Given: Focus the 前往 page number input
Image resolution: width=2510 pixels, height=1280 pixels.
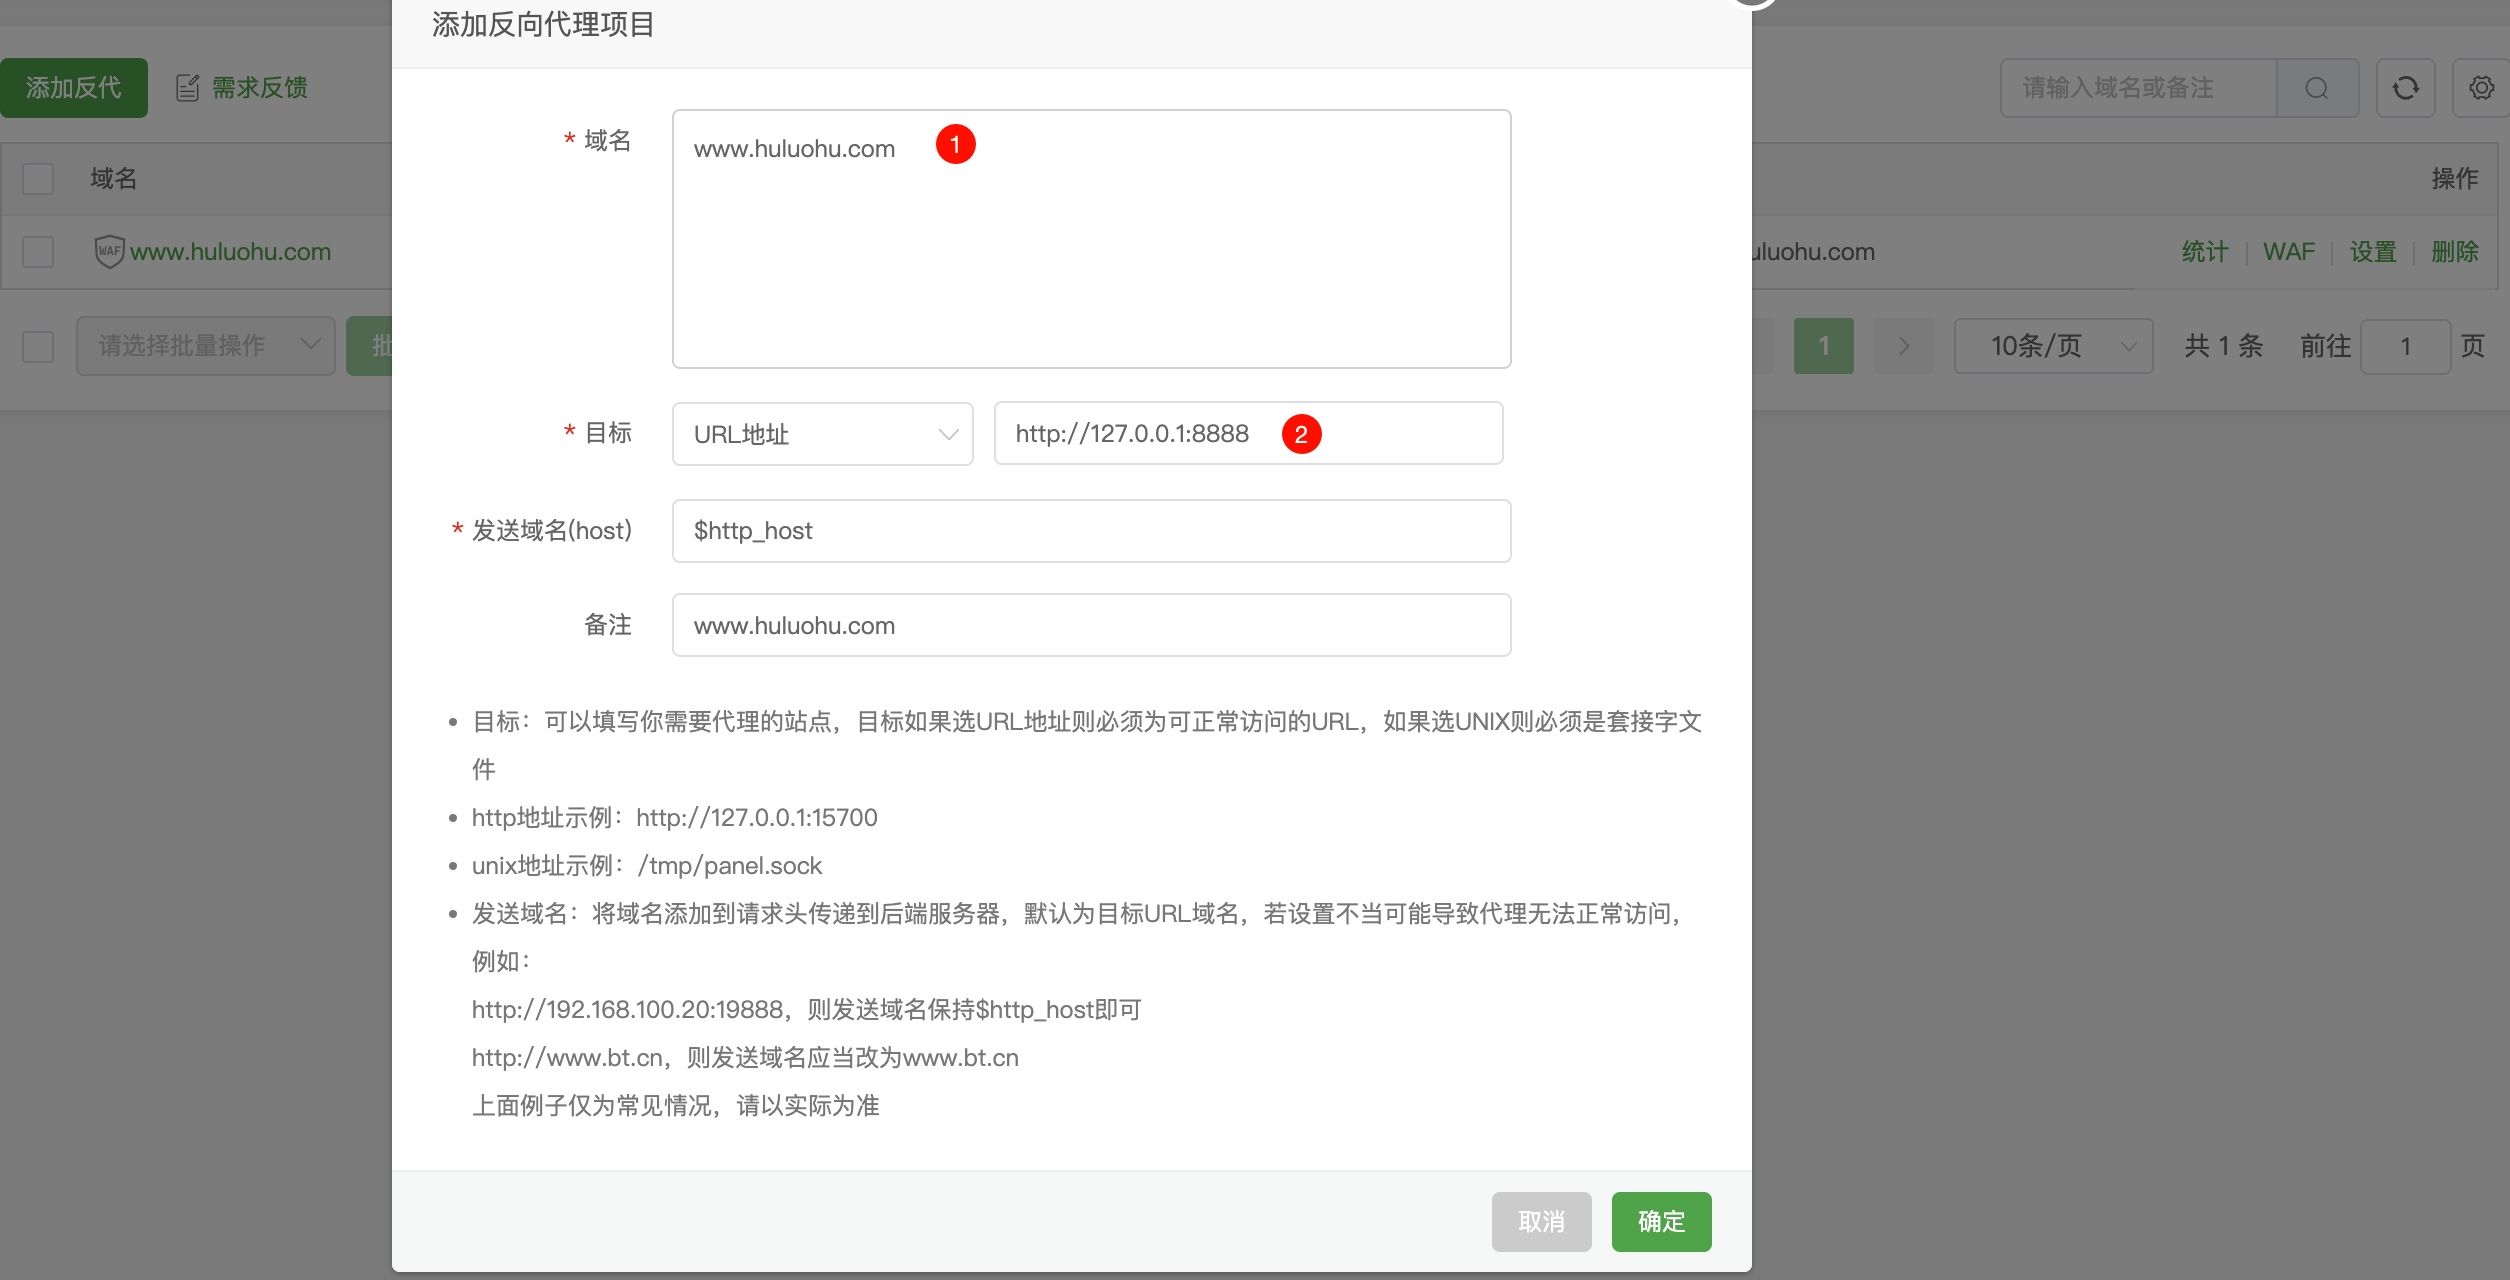Looking at the screenshot, I should point(2406,346).
